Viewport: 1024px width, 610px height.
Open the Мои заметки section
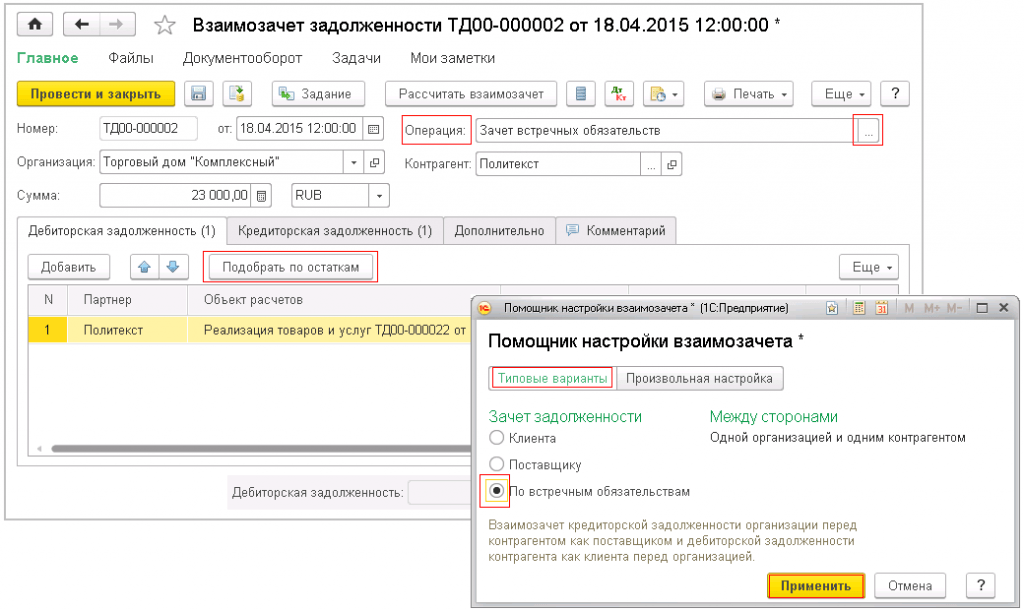[x=453, y=58]
